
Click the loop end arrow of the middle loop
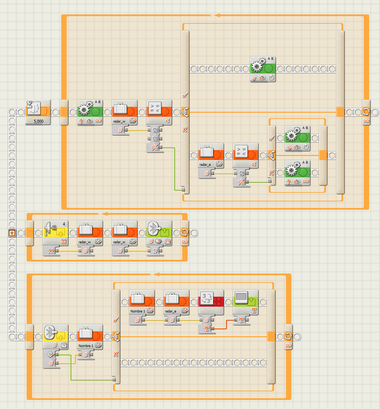point(185,233)
